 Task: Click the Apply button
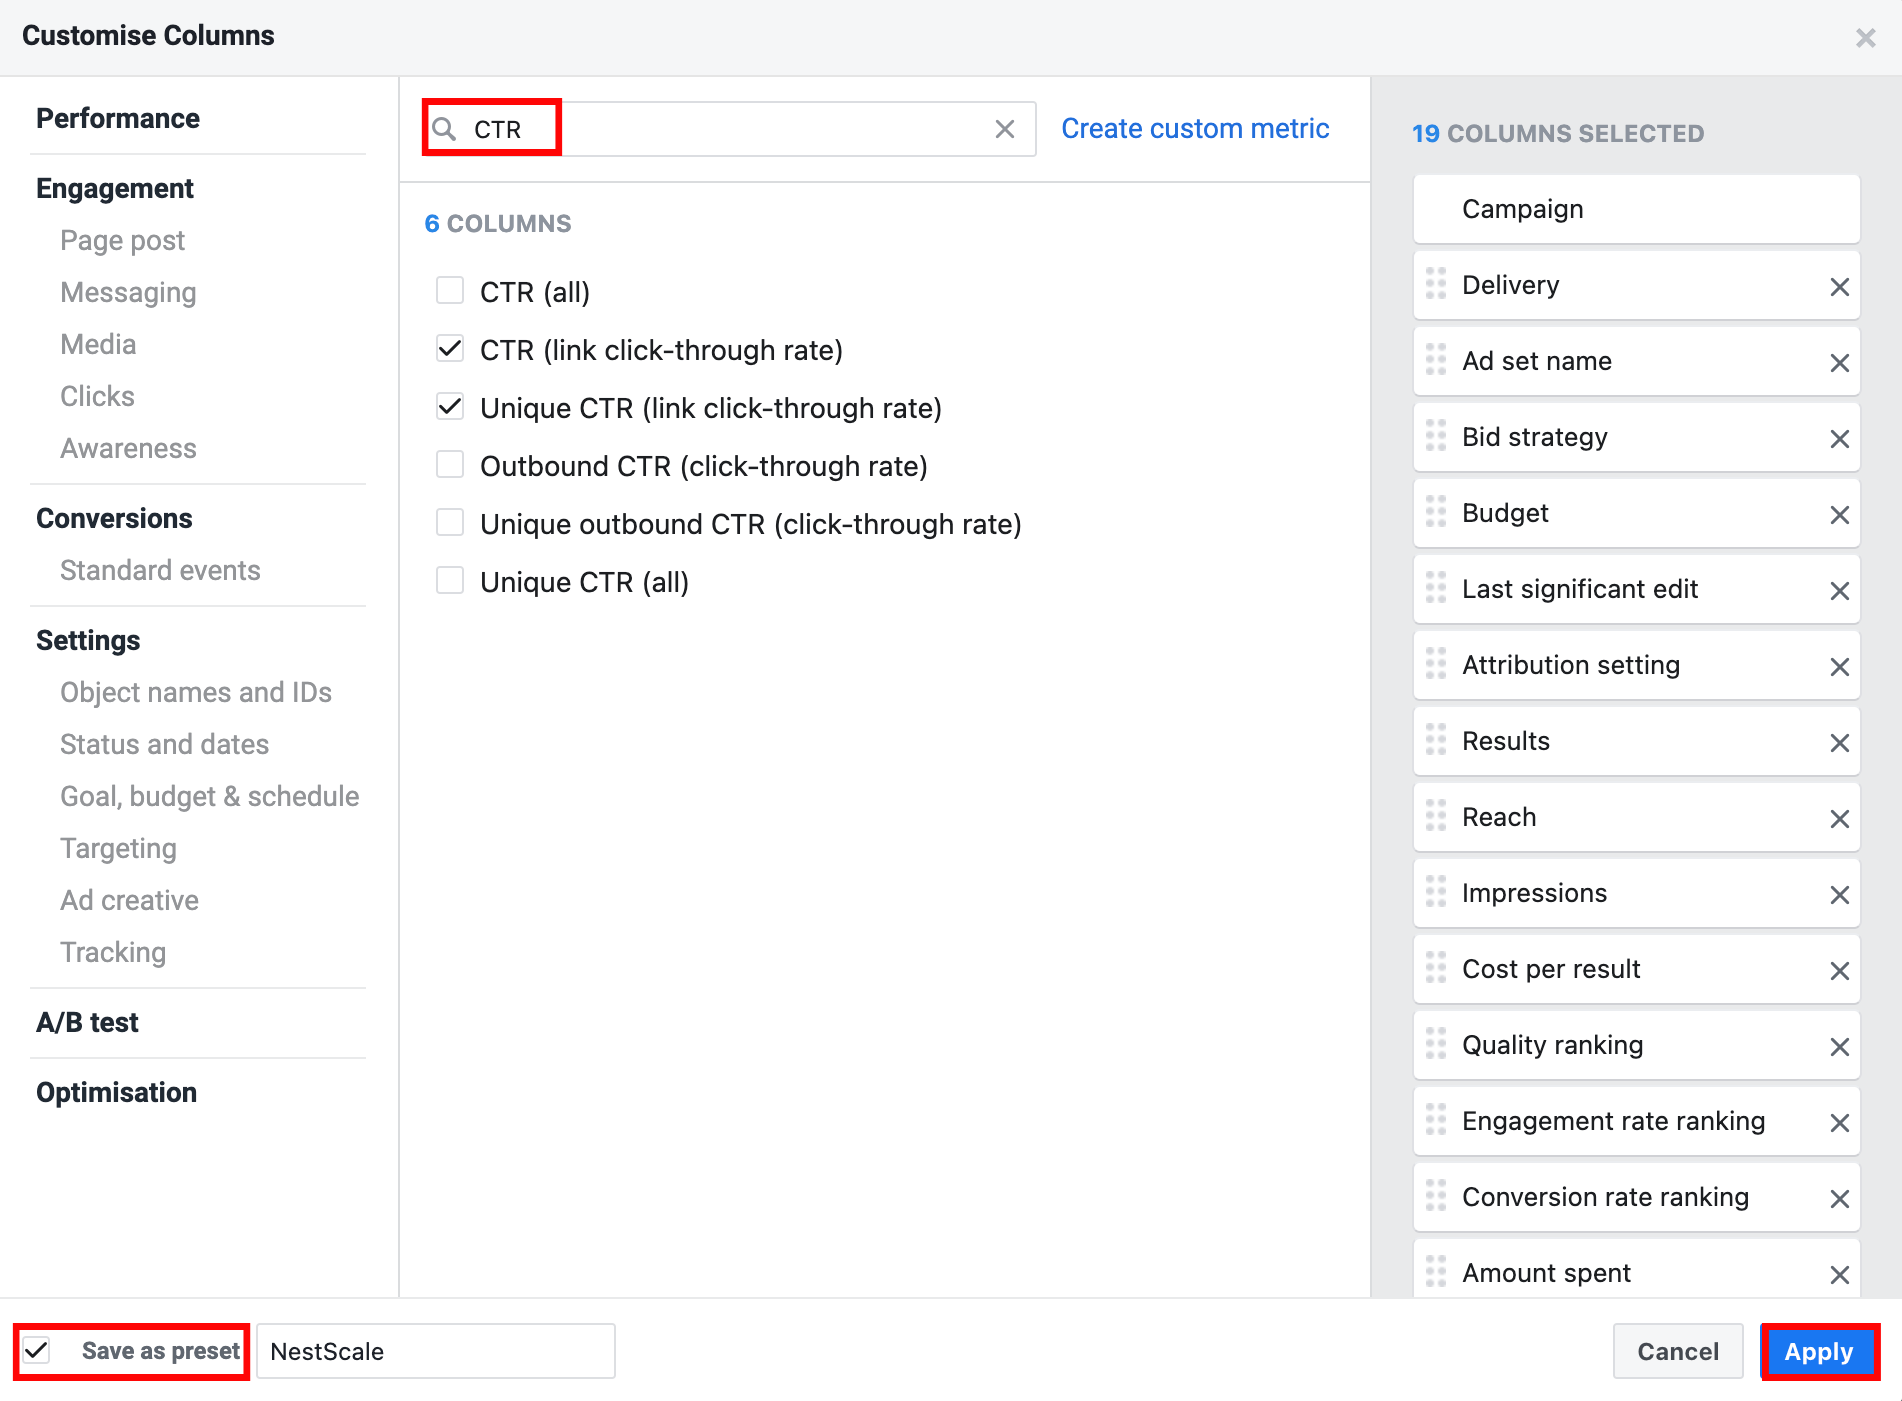[1819, 1352]
